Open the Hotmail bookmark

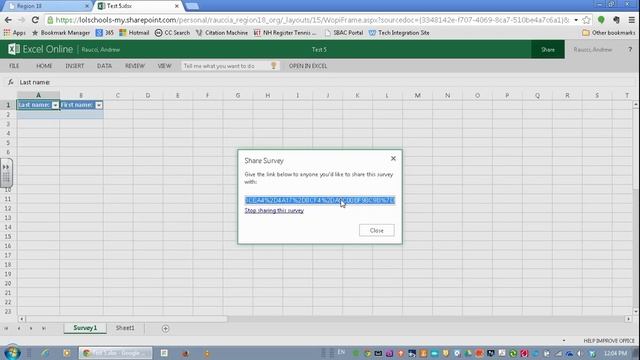(134, 33)
